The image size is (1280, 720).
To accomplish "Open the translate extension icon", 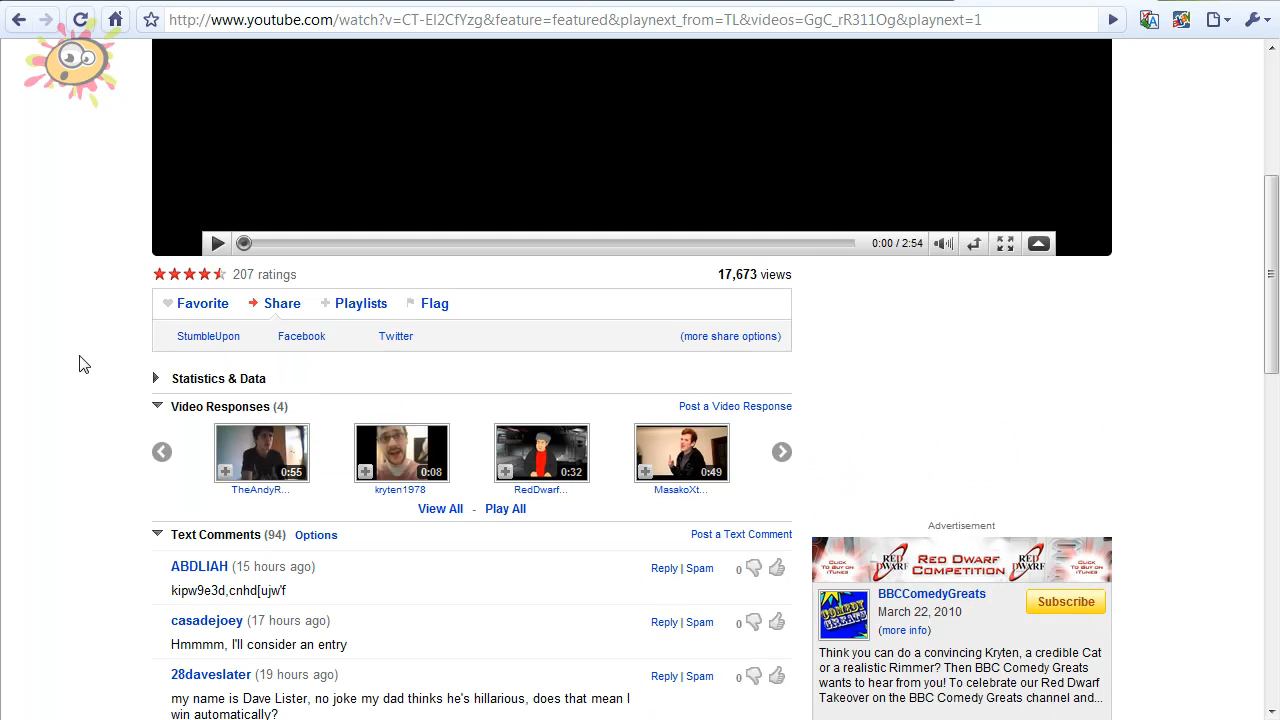I will point(1149,19).
